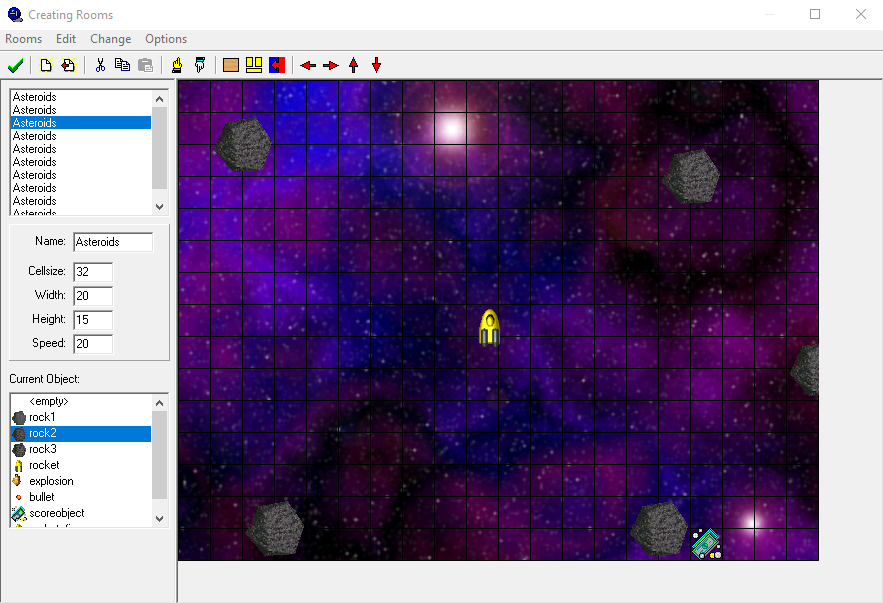
Task: Open the Edit menu
Action: (66, 39)
